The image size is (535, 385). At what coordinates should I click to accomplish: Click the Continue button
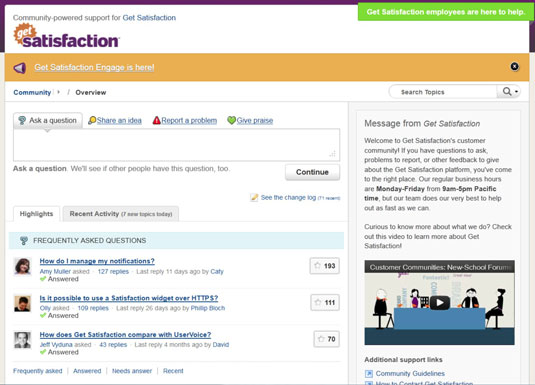click(x=312, y=172)
